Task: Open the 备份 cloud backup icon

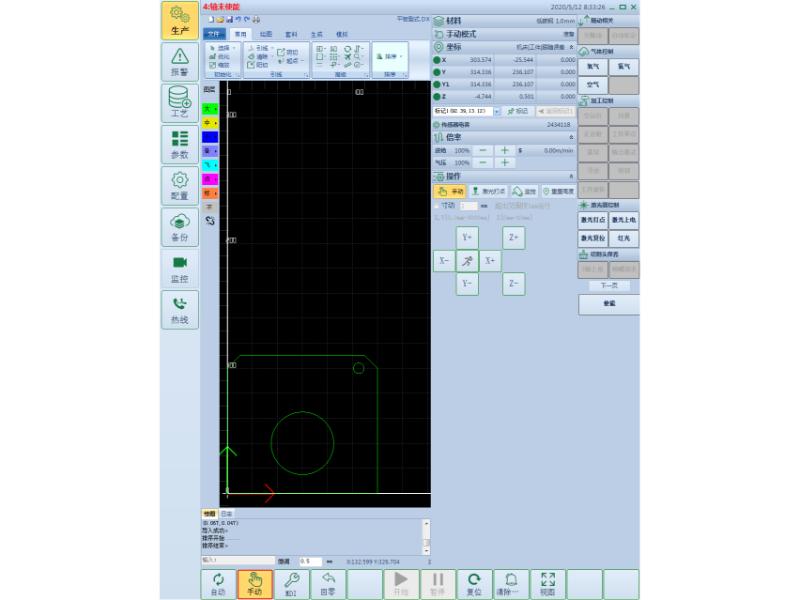Action: pos(179,227)
